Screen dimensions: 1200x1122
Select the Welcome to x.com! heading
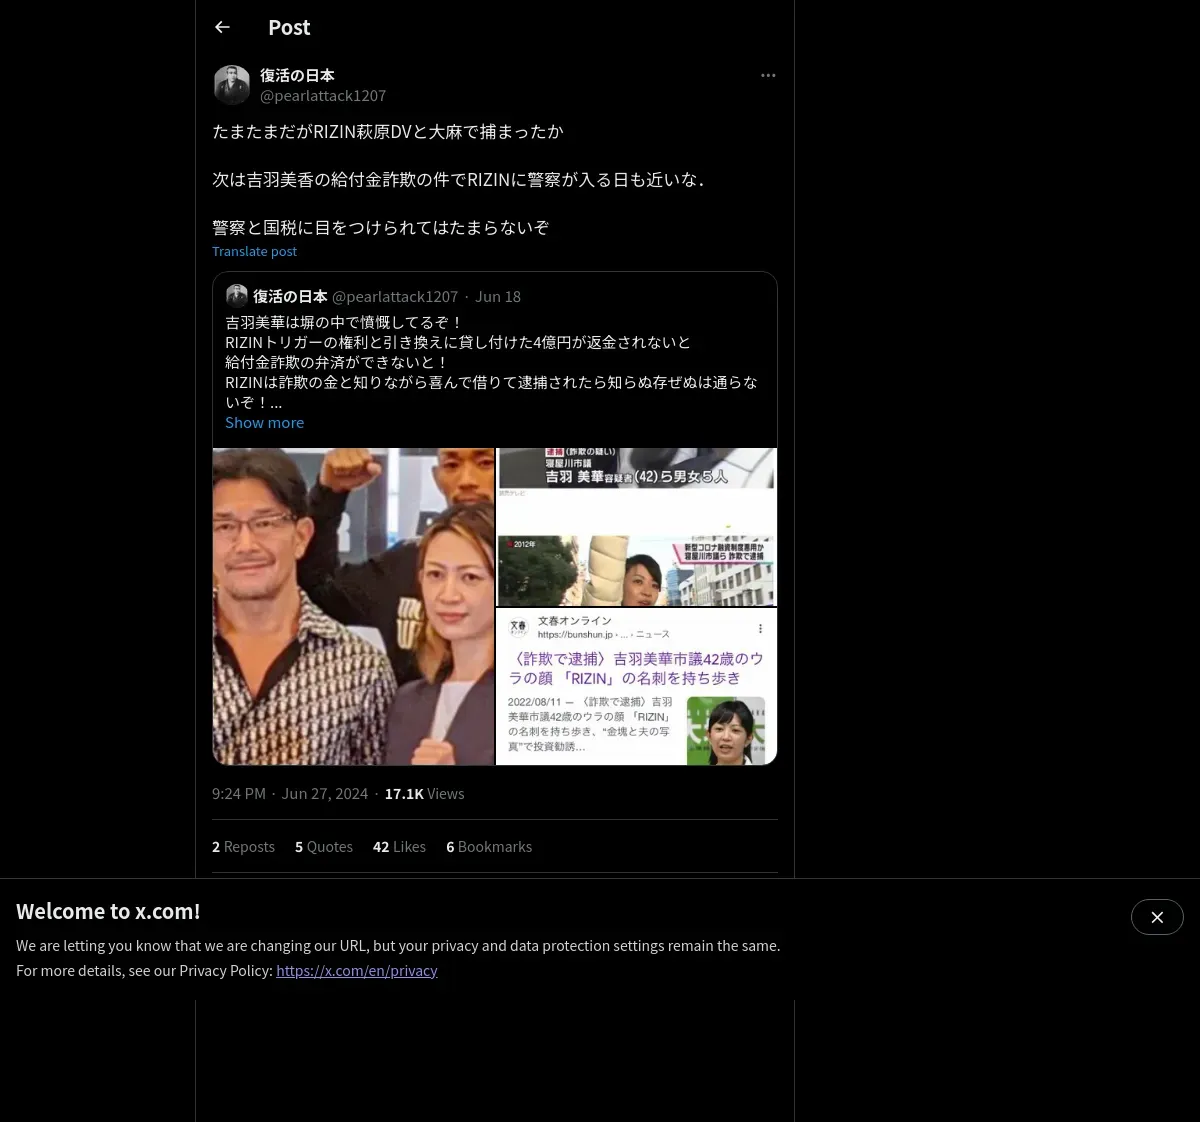coord(108,911)
